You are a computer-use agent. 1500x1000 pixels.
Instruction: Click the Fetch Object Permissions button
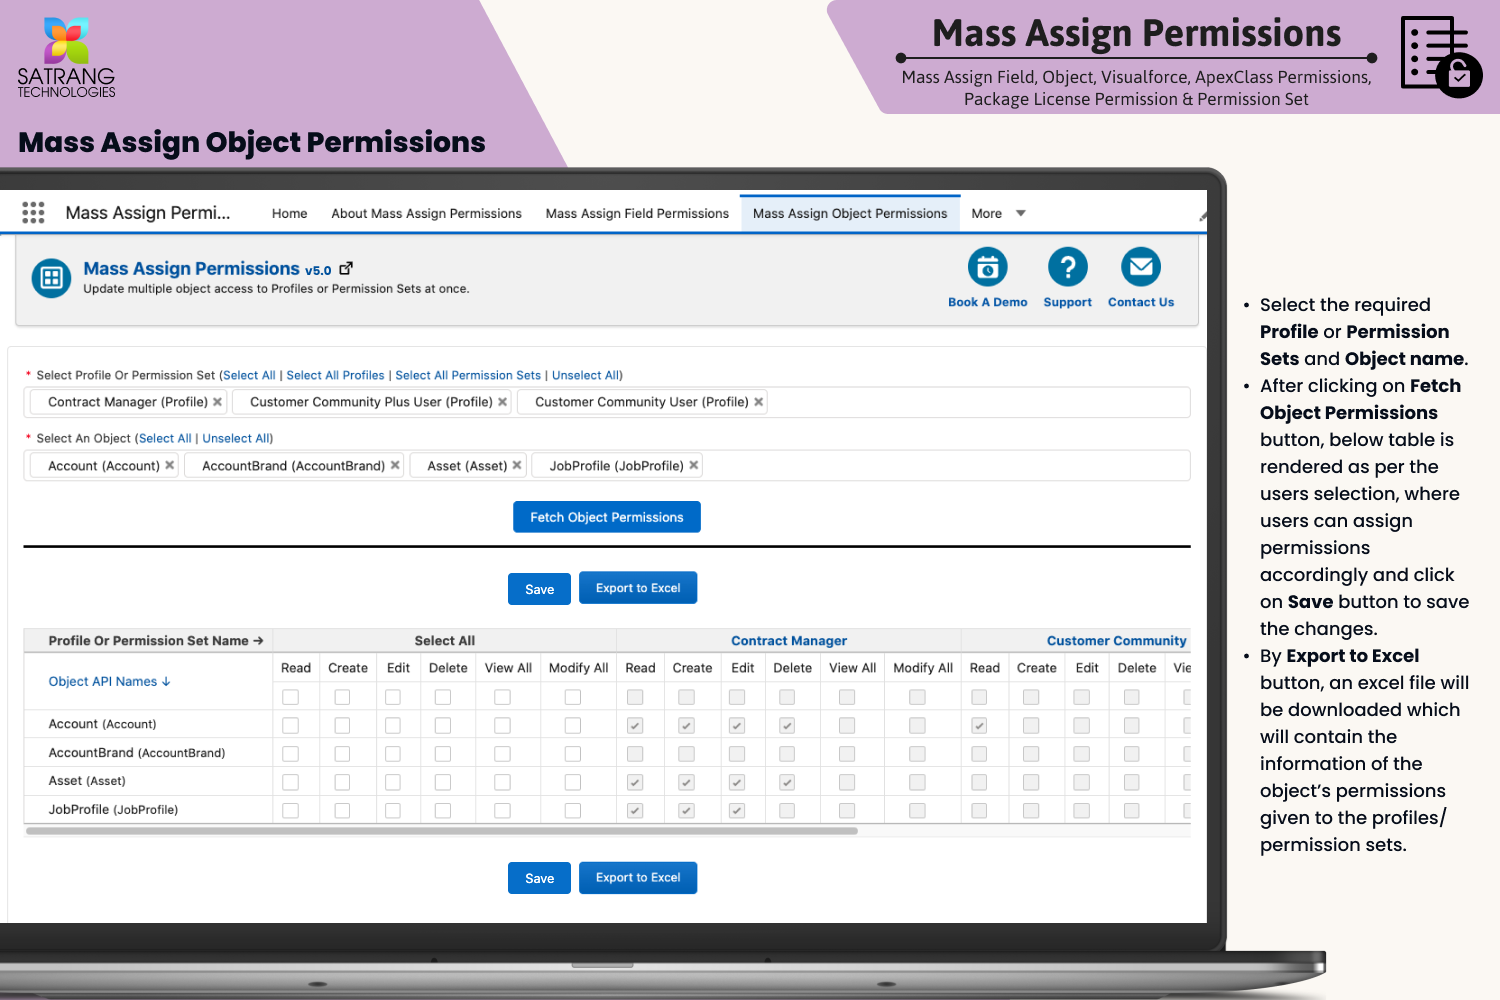pyautogui.click(x=606, y=517)
